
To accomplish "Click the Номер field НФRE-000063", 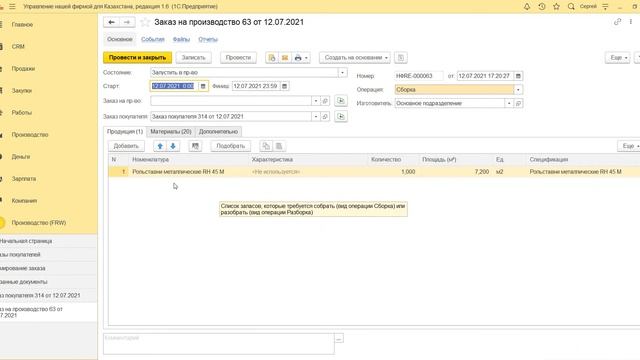I will pyautogui.click(x=419, y=76).
